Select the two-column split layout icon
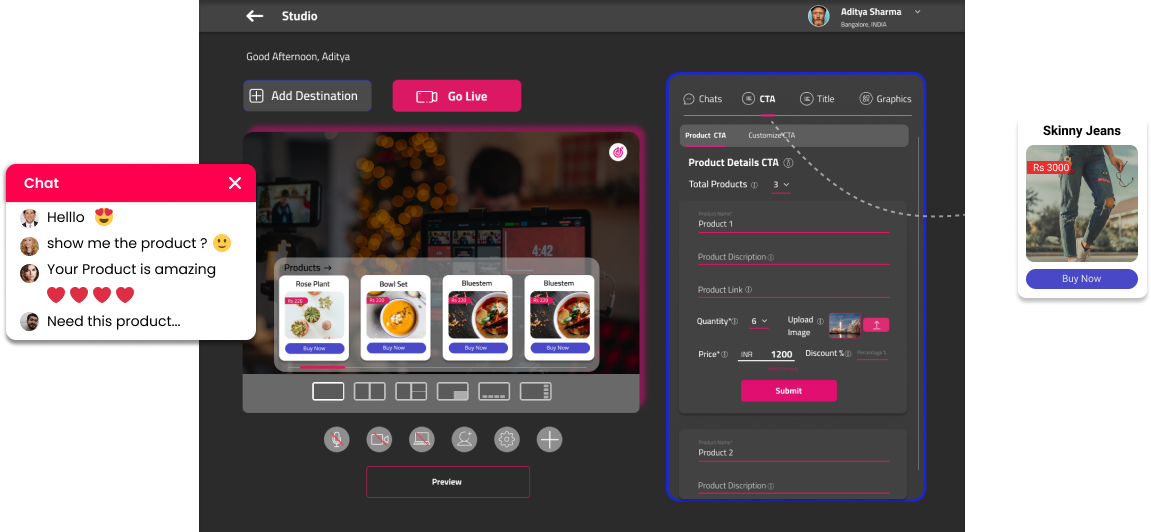The width and height of the screenshot is (1151, 532). coord(369,392)
